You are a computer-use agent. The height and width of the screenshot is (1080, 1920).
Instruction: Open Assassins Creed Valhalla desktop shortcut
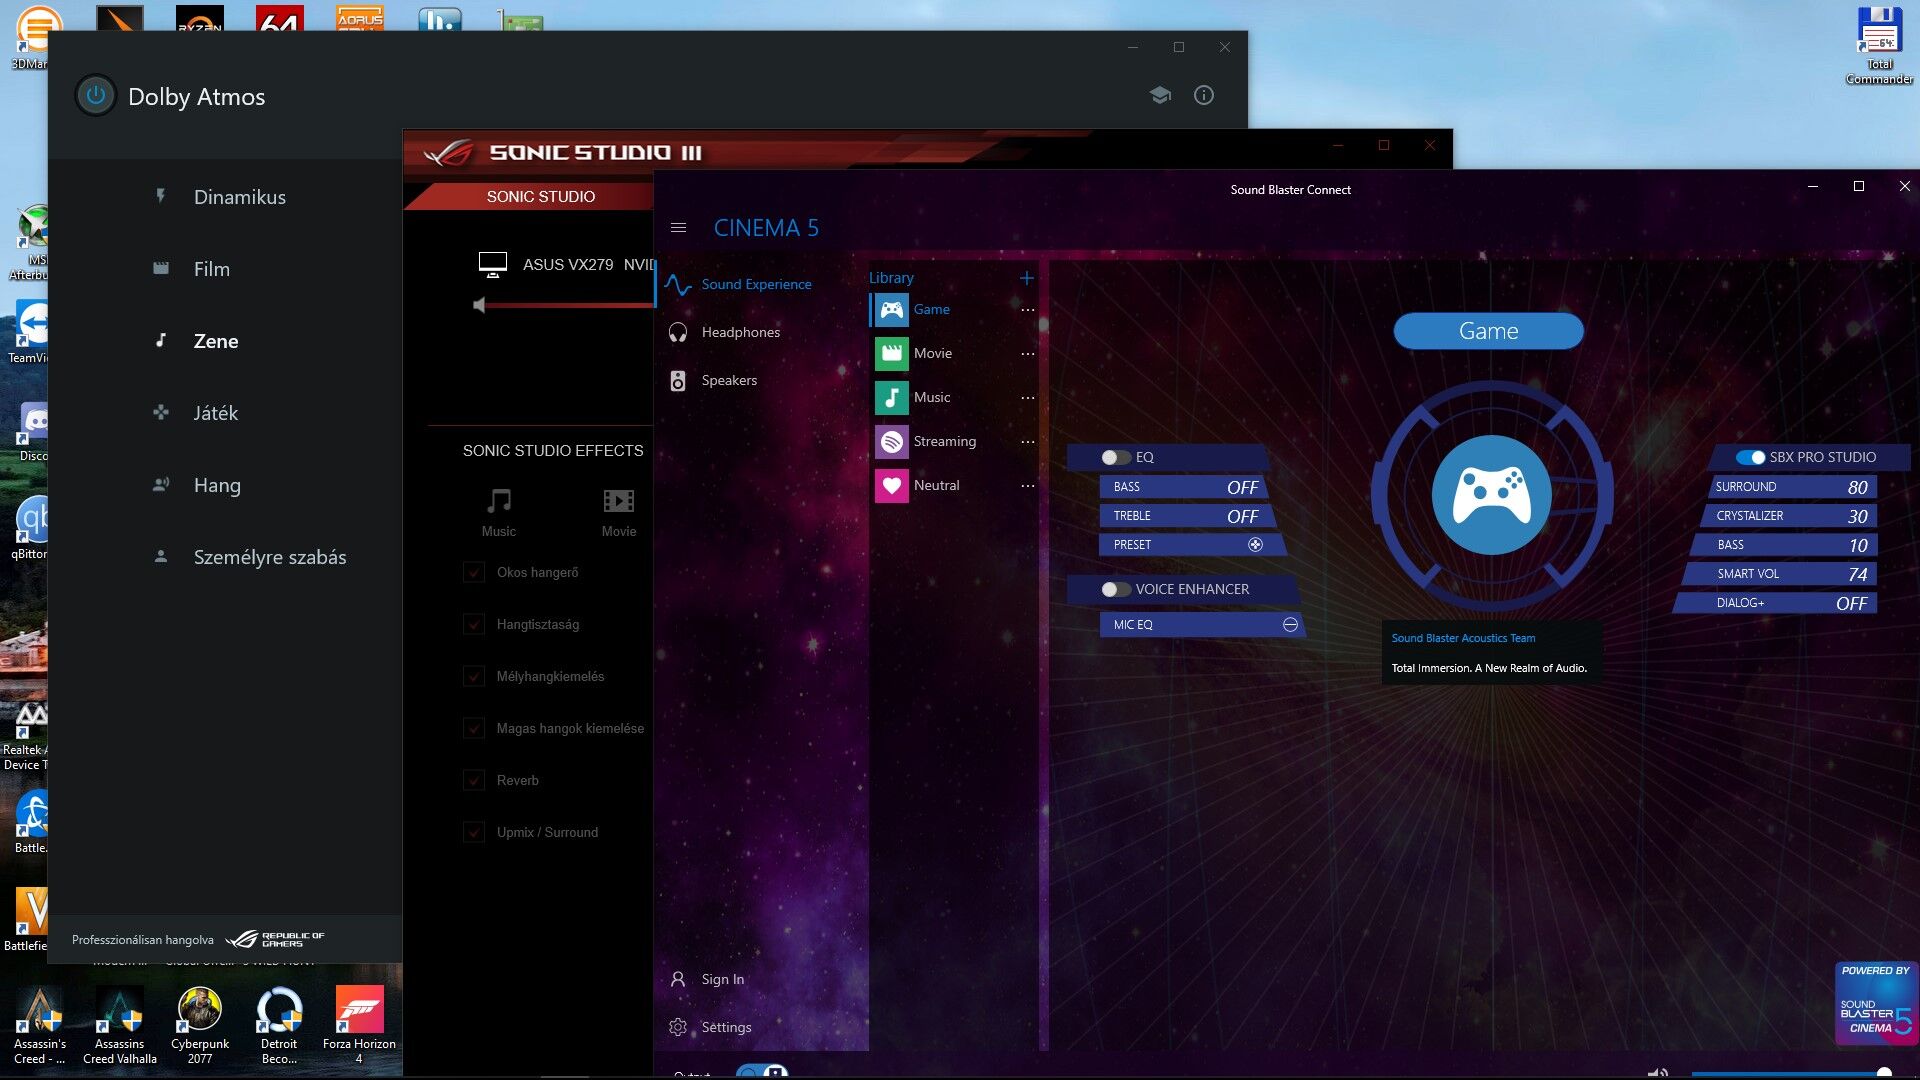[x=120, y=1025]
